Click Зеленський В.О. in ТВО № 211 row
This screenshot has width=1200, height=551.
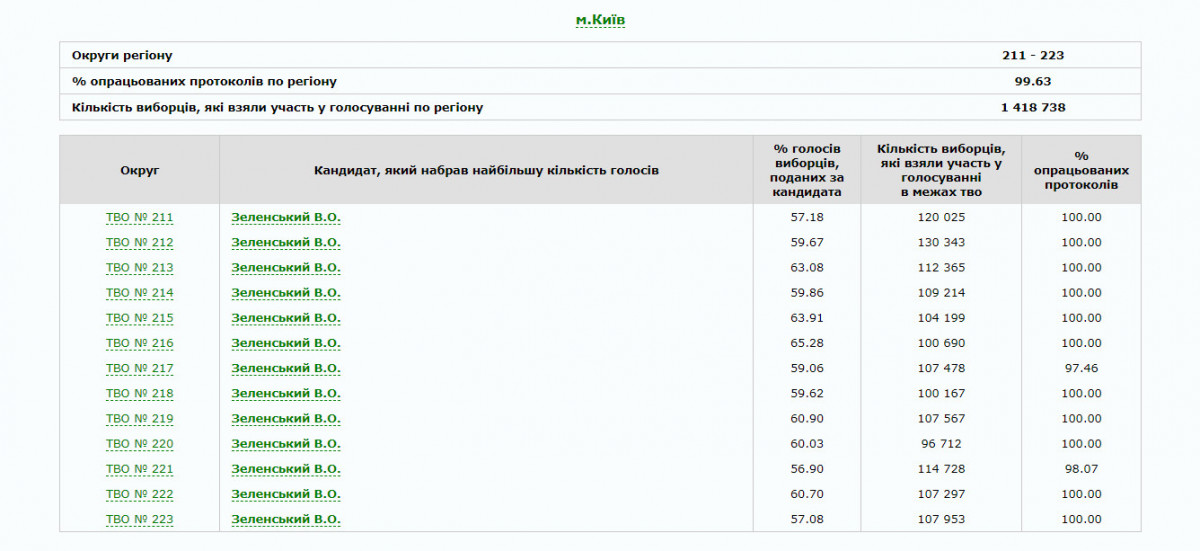tap(286, 217)
